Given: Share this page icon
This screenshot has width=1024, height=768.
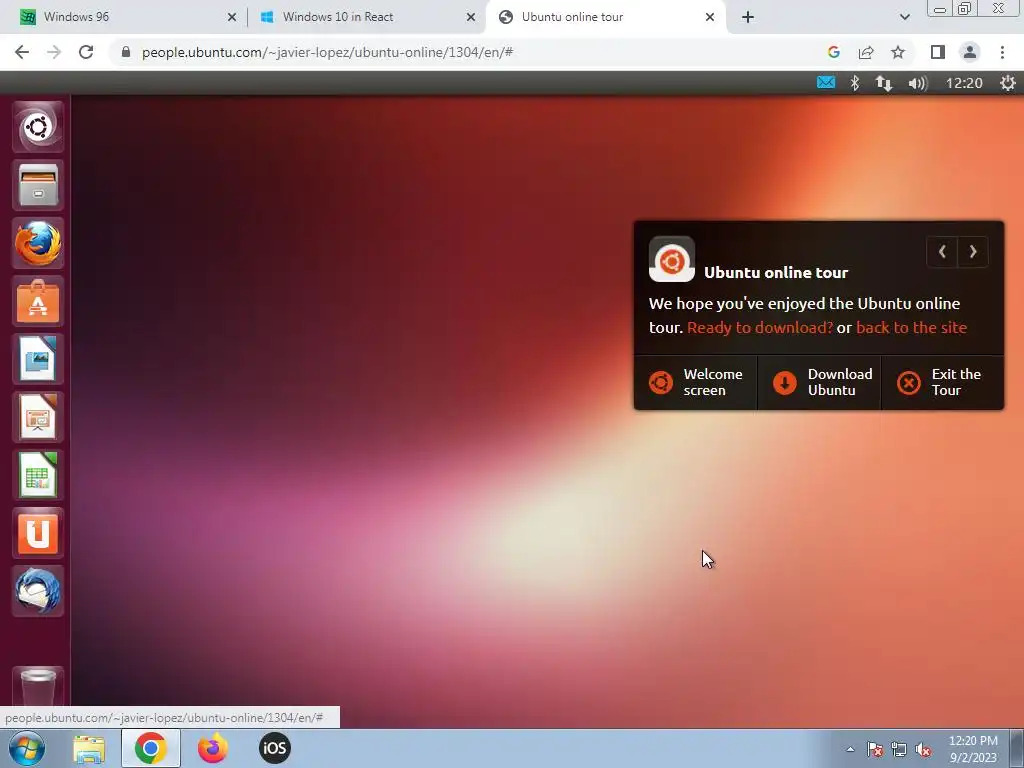Looking at the screenshot, I should 866,52.
